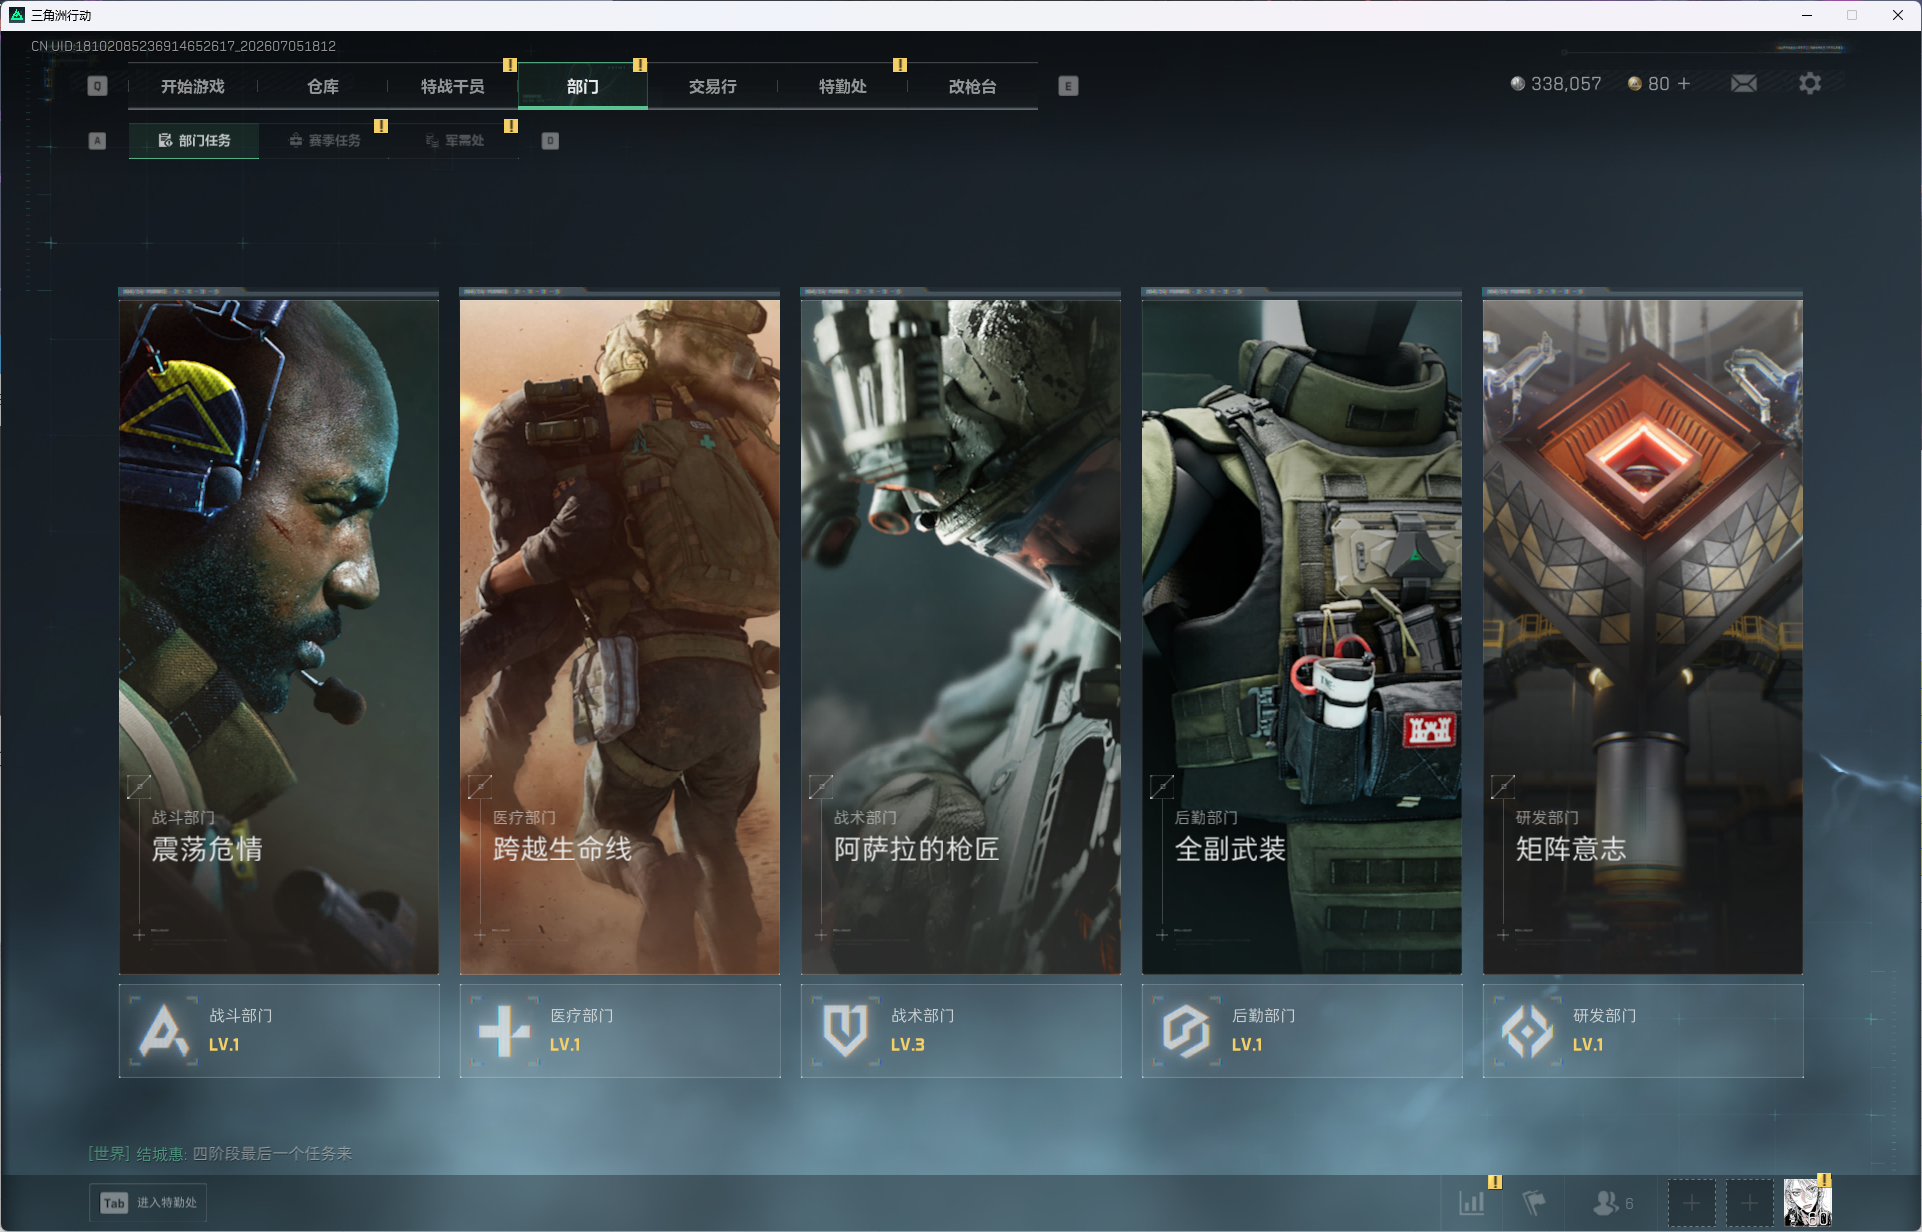1922x1232 pixels.
Task: Open the player avatar portrait
Action: click(1808, 1203)
